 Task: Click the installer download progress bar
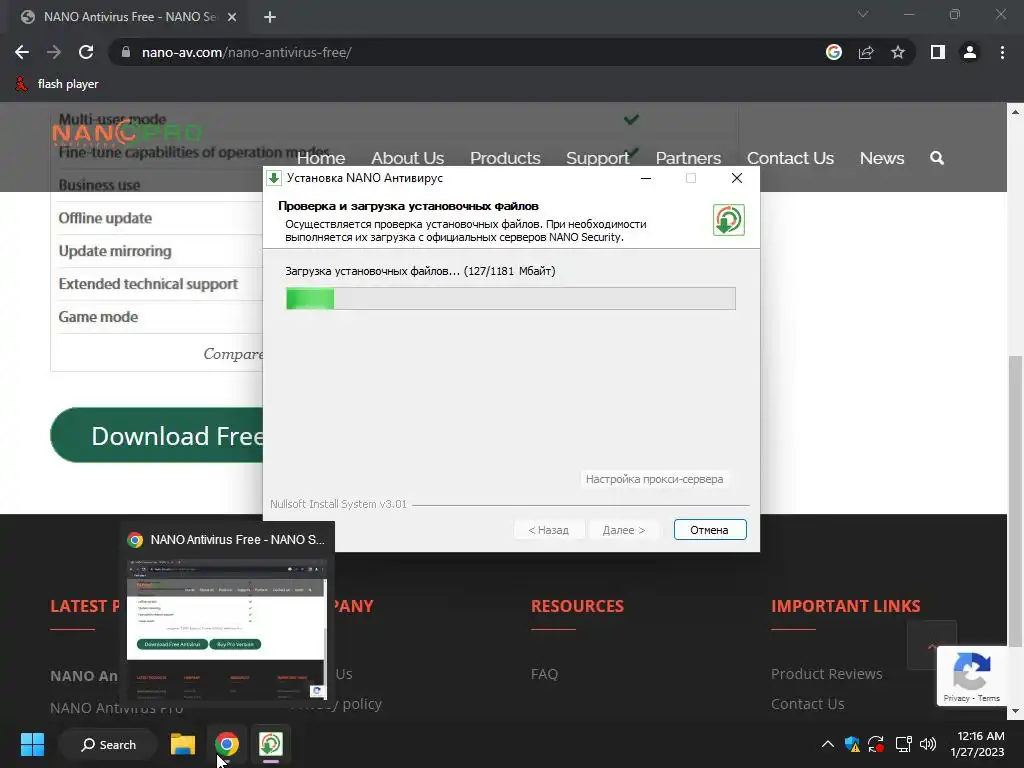coord(511,298)
